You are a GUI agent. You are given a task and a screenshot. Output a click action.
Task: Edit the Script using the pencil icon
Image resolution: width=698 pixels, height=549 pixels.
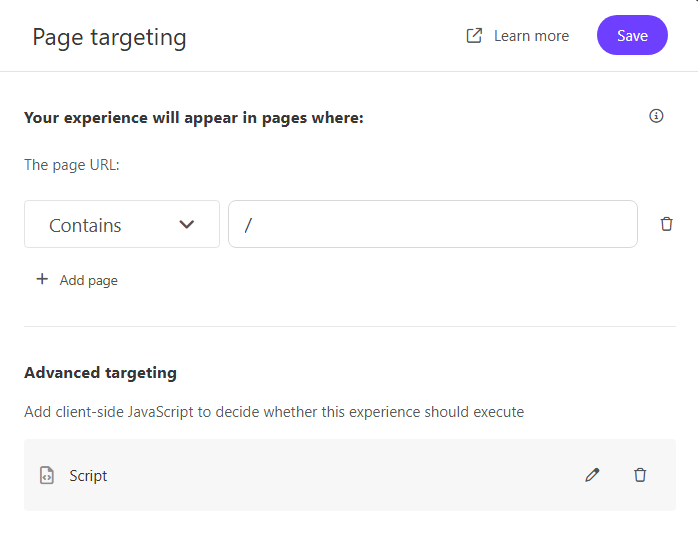pyautogui.click(x=592, y=475)
